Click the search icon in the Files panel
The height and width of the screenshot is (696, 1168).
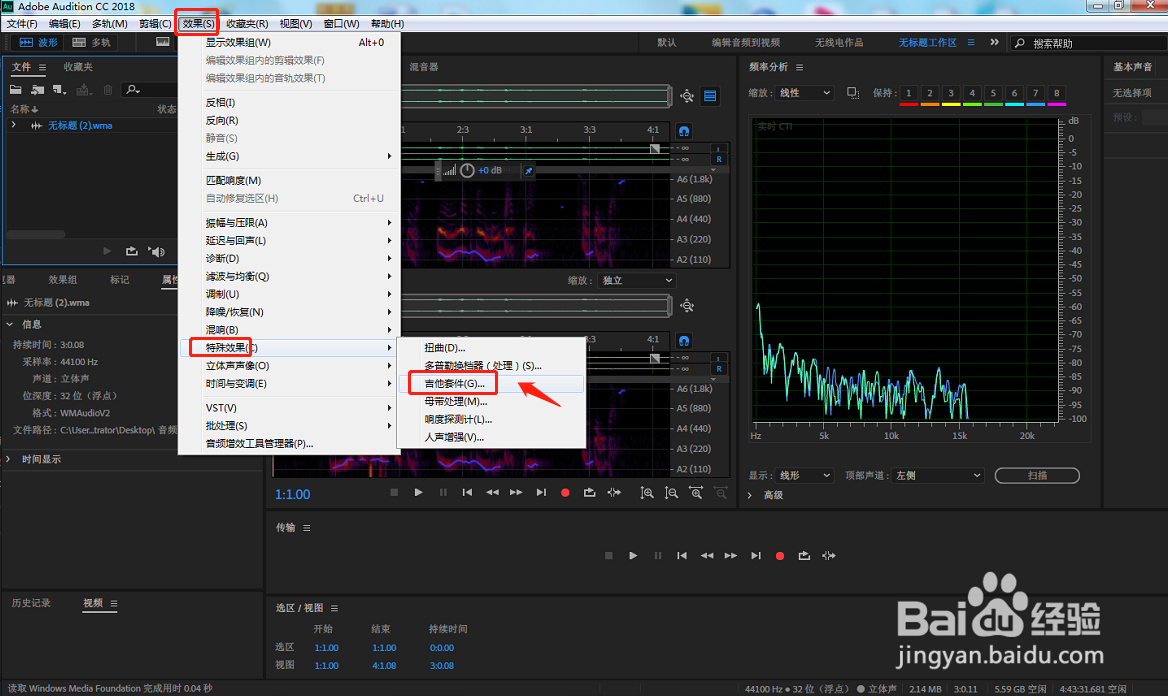[133, 89]
